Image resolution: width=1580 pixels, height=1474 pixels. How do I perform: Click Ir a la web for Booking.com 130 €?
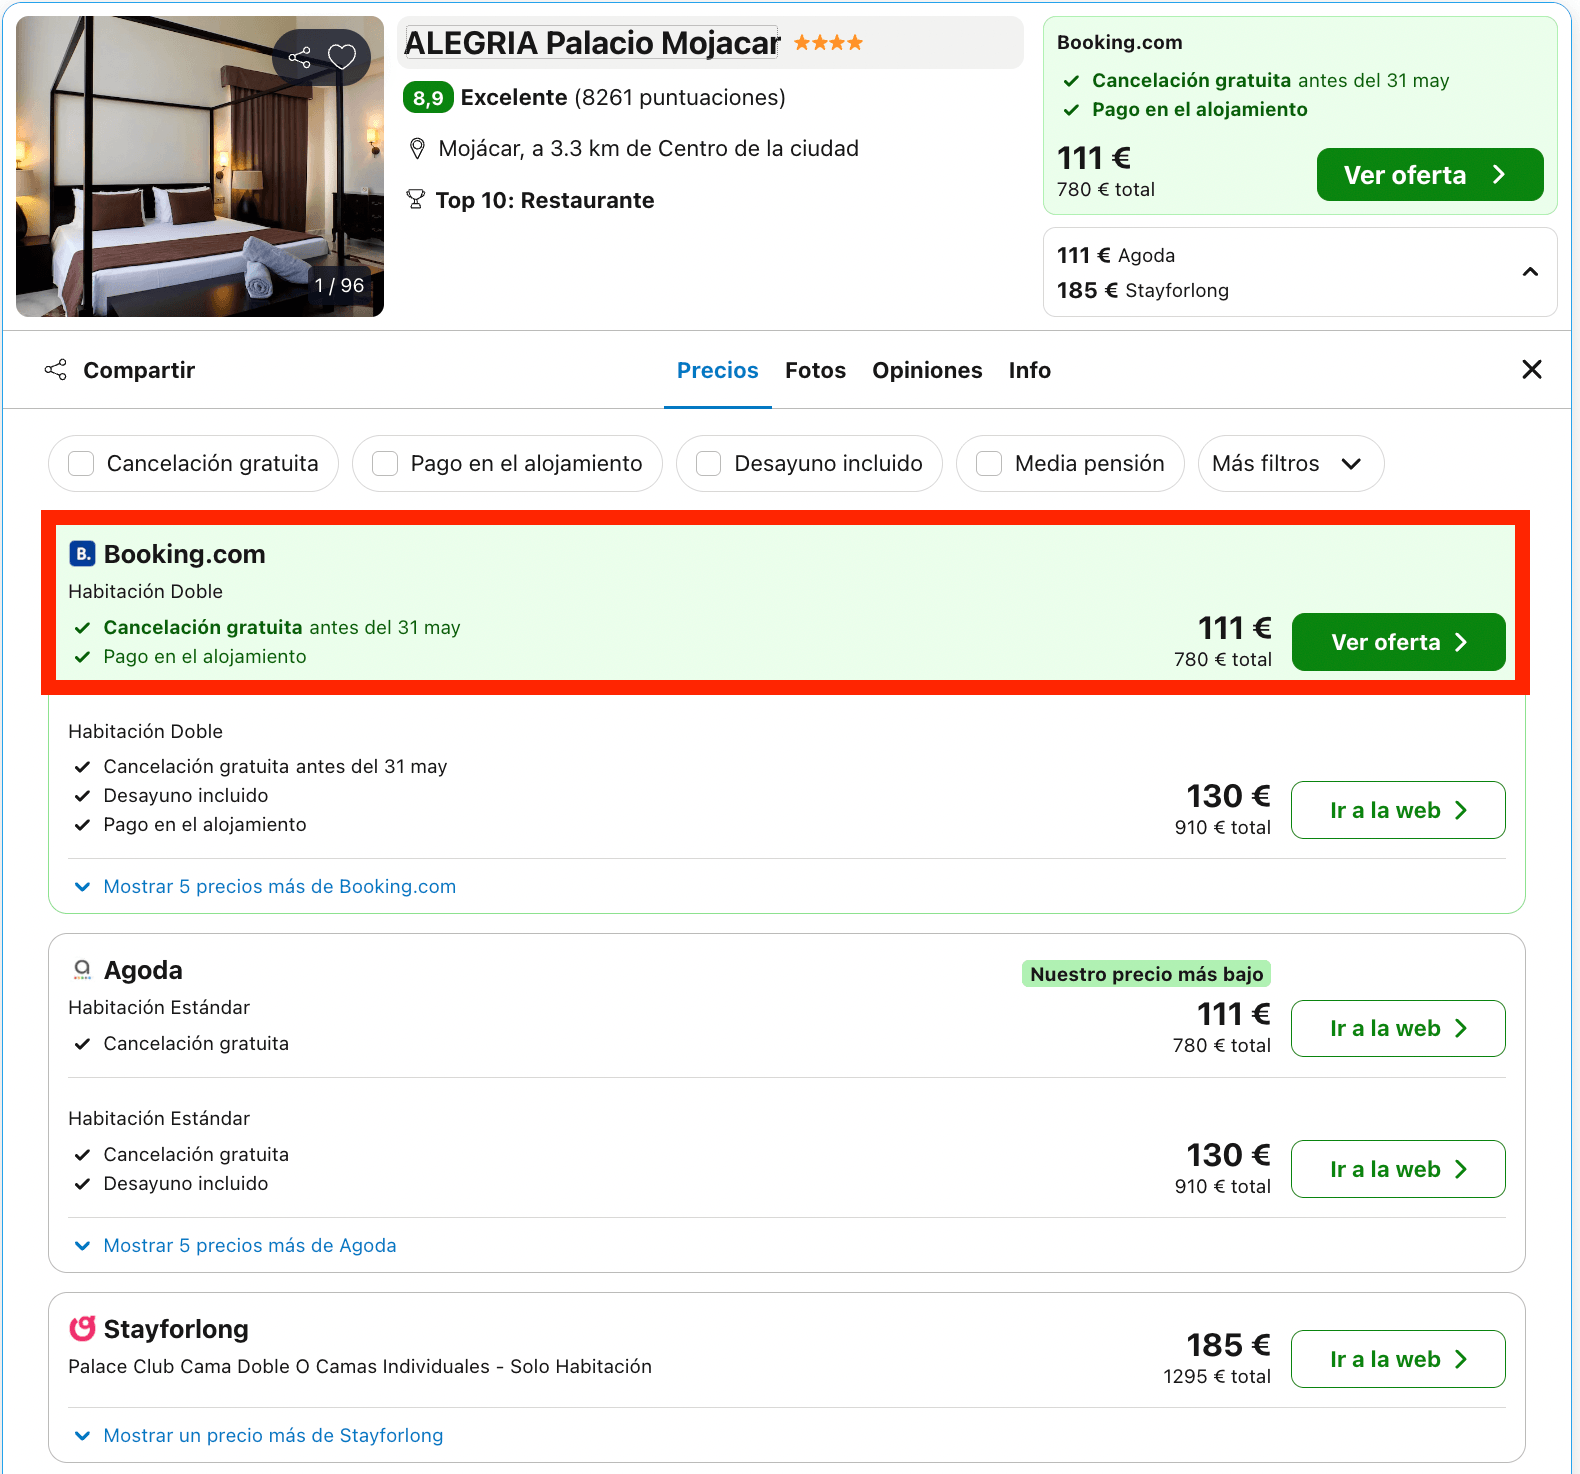coord(1398,810)
